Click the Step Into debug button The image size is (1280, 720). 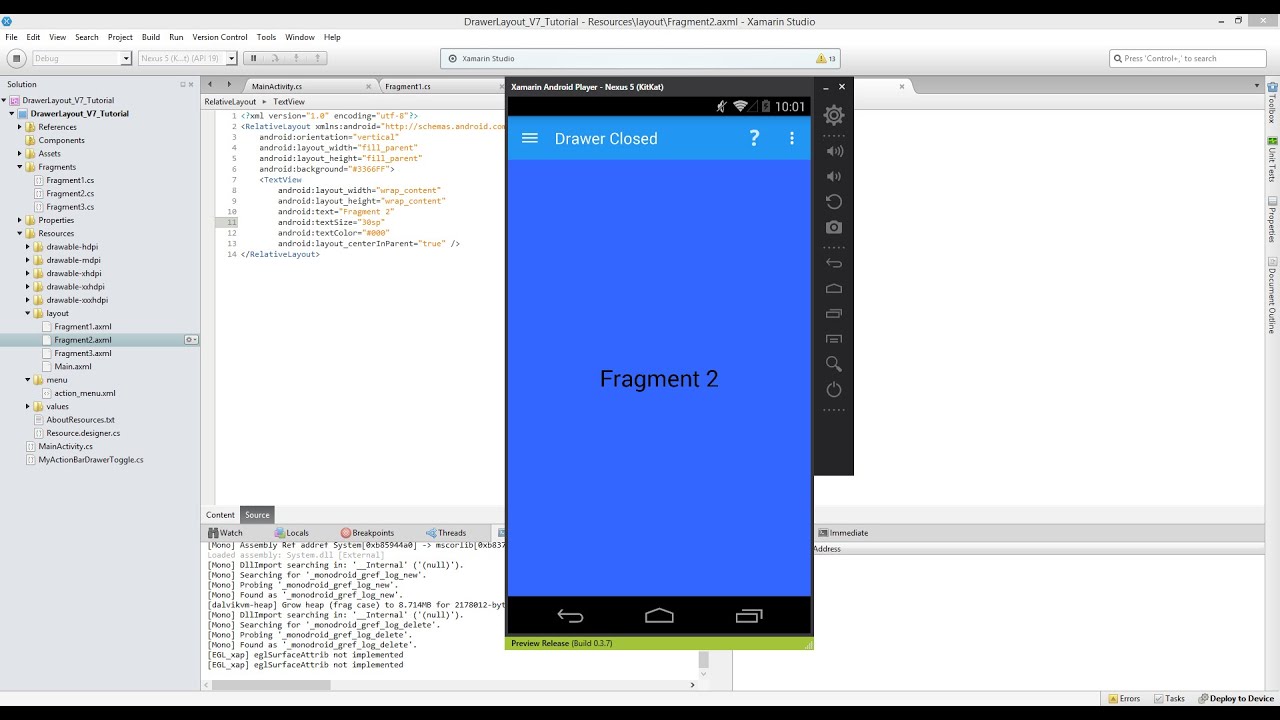click(296, 58)
